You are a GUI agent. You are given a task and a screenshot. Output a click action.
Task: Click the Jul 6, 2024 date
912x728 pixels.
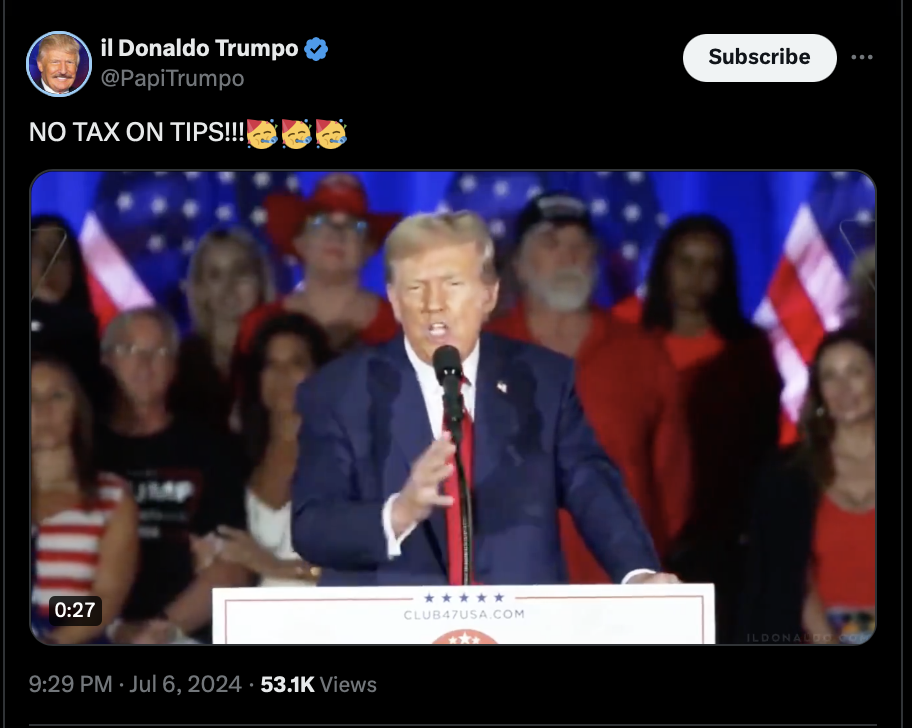coord(185,684)
